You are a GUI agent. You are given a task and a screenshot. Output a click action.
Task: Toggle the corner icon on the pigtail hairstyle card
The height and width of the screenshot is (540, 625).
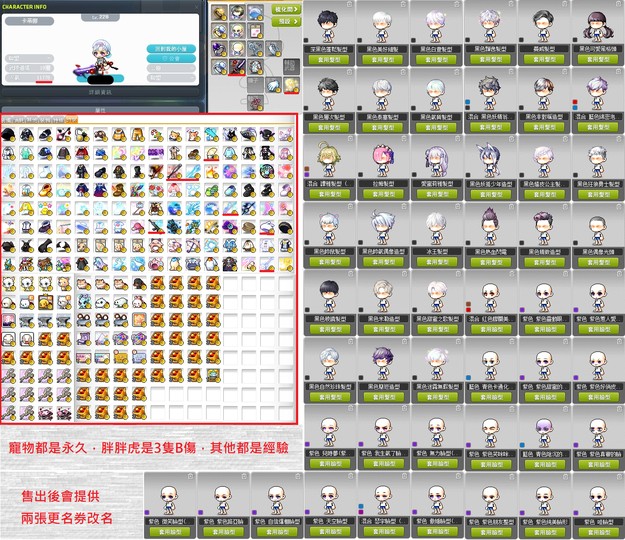pos(619,4)
